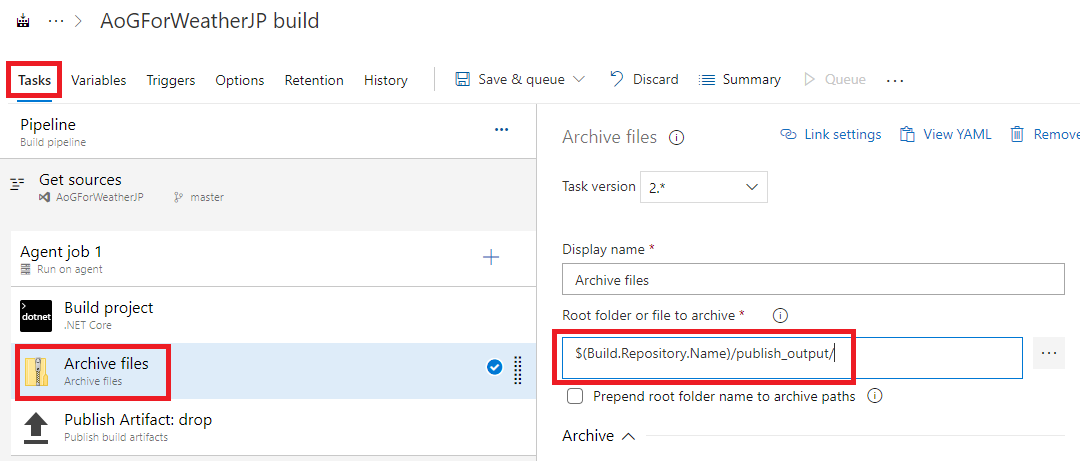
Task: Switch to the Variables tab
Action: pyautogui.click(x=98, y=80)
